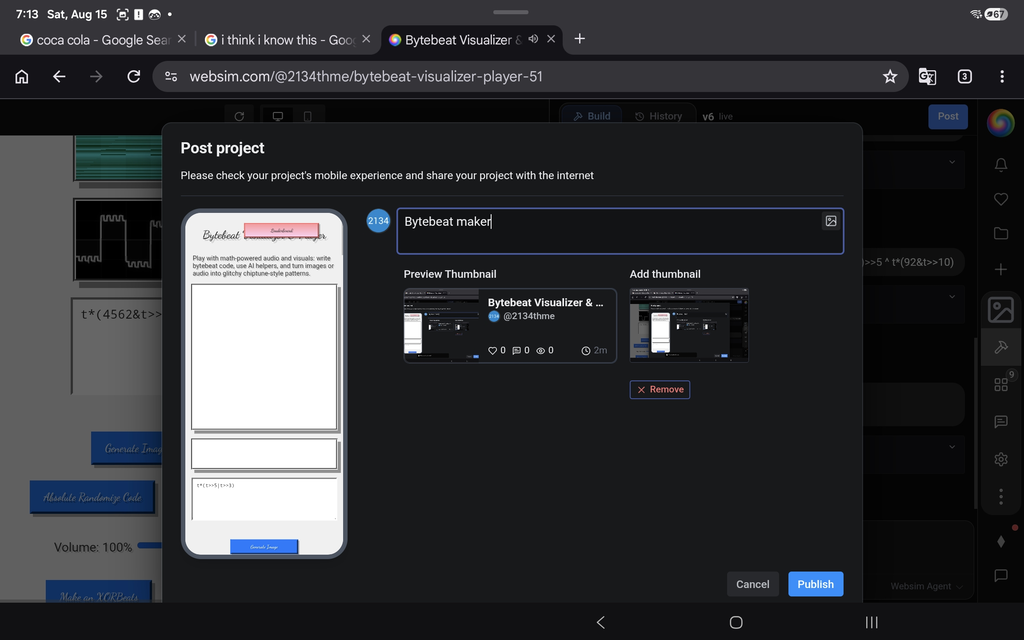Click the 2134 user avatar

[x=378, y=221]
